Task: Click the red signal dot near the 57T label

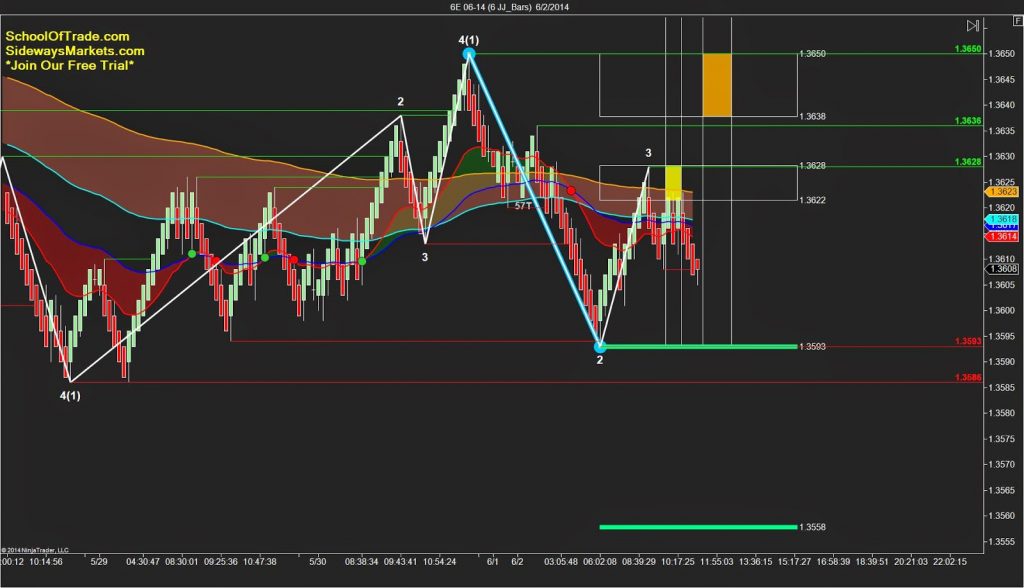Action: click(571, 190)
